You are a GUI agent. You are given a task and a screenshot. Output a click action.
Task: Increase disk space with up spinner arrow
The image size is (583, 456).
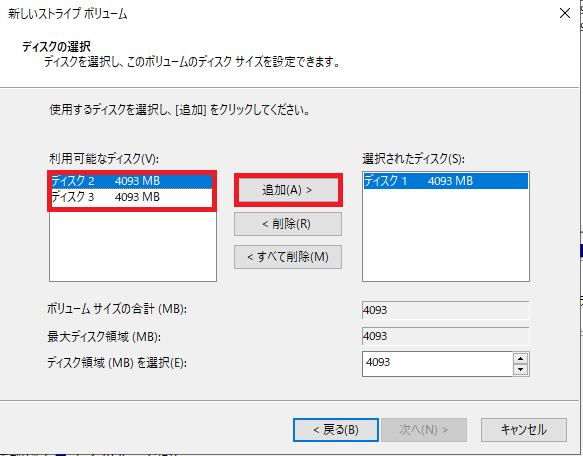[x=521, y=359]
